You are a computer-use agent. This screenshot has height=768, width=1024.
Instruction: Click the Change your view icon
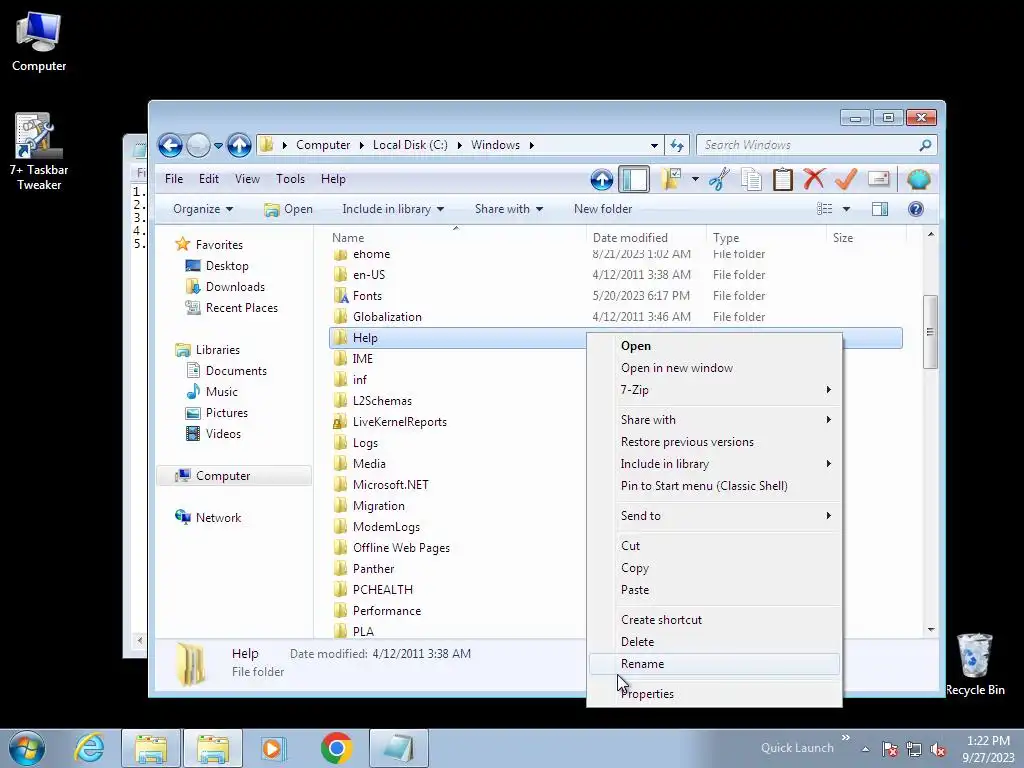[825, 209]
